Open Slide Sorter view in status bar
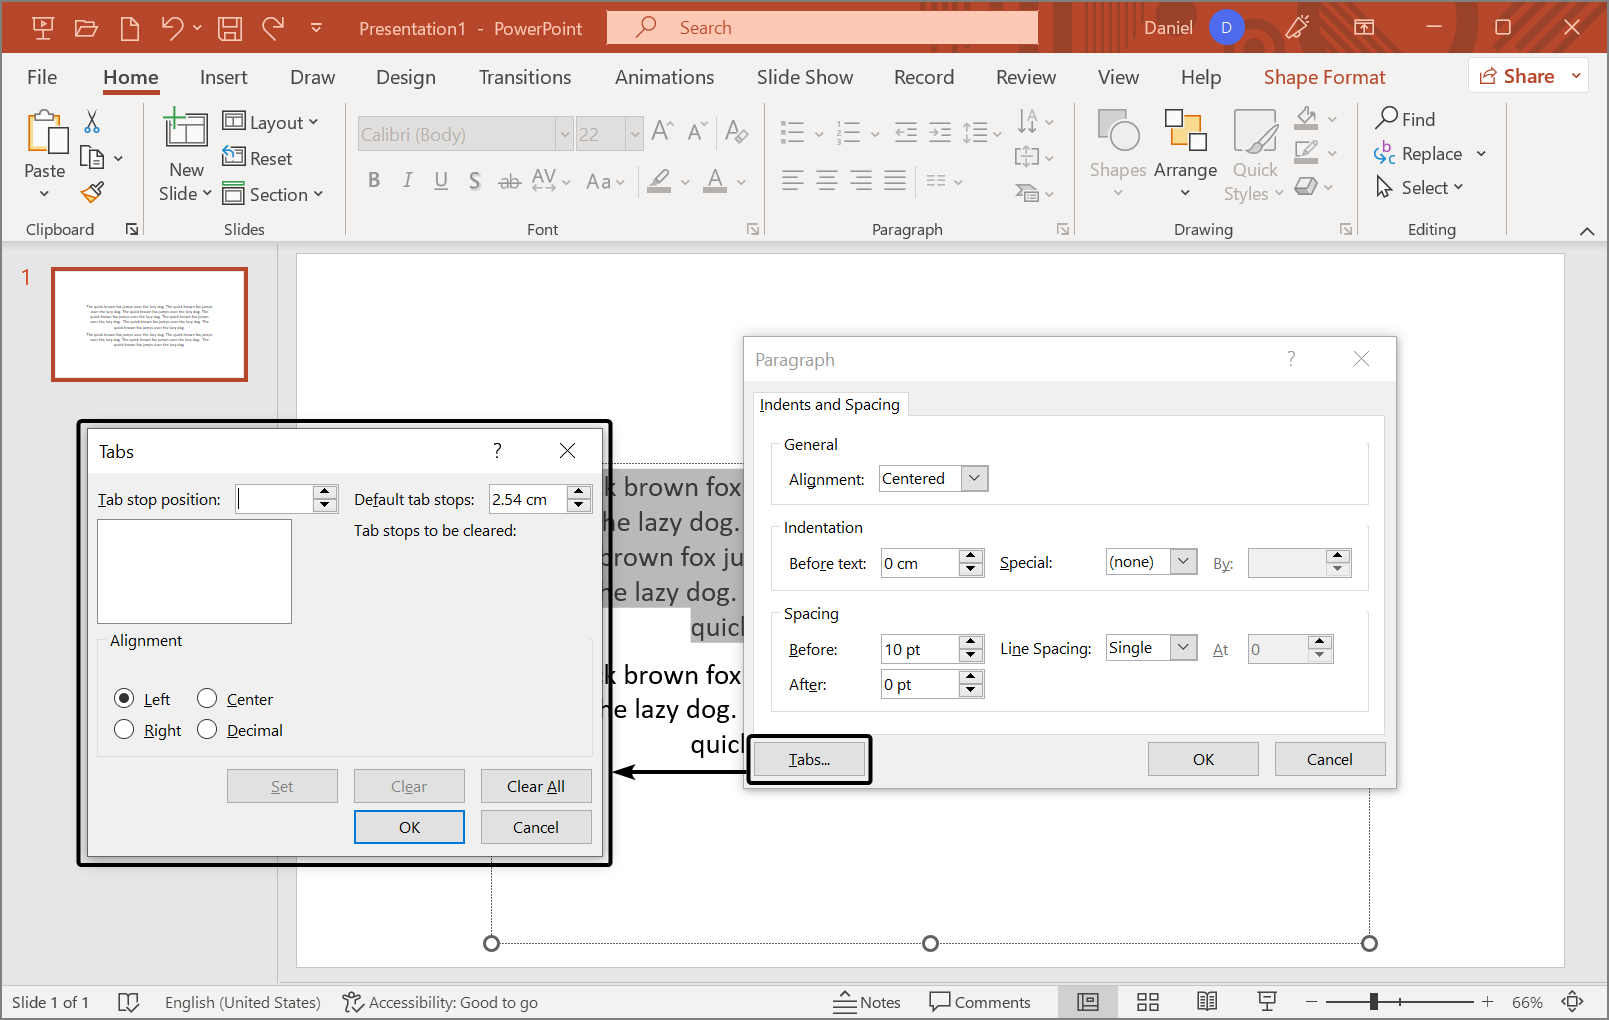The height and width of the screenshot is (1020, 1609). [1148, 1002]
